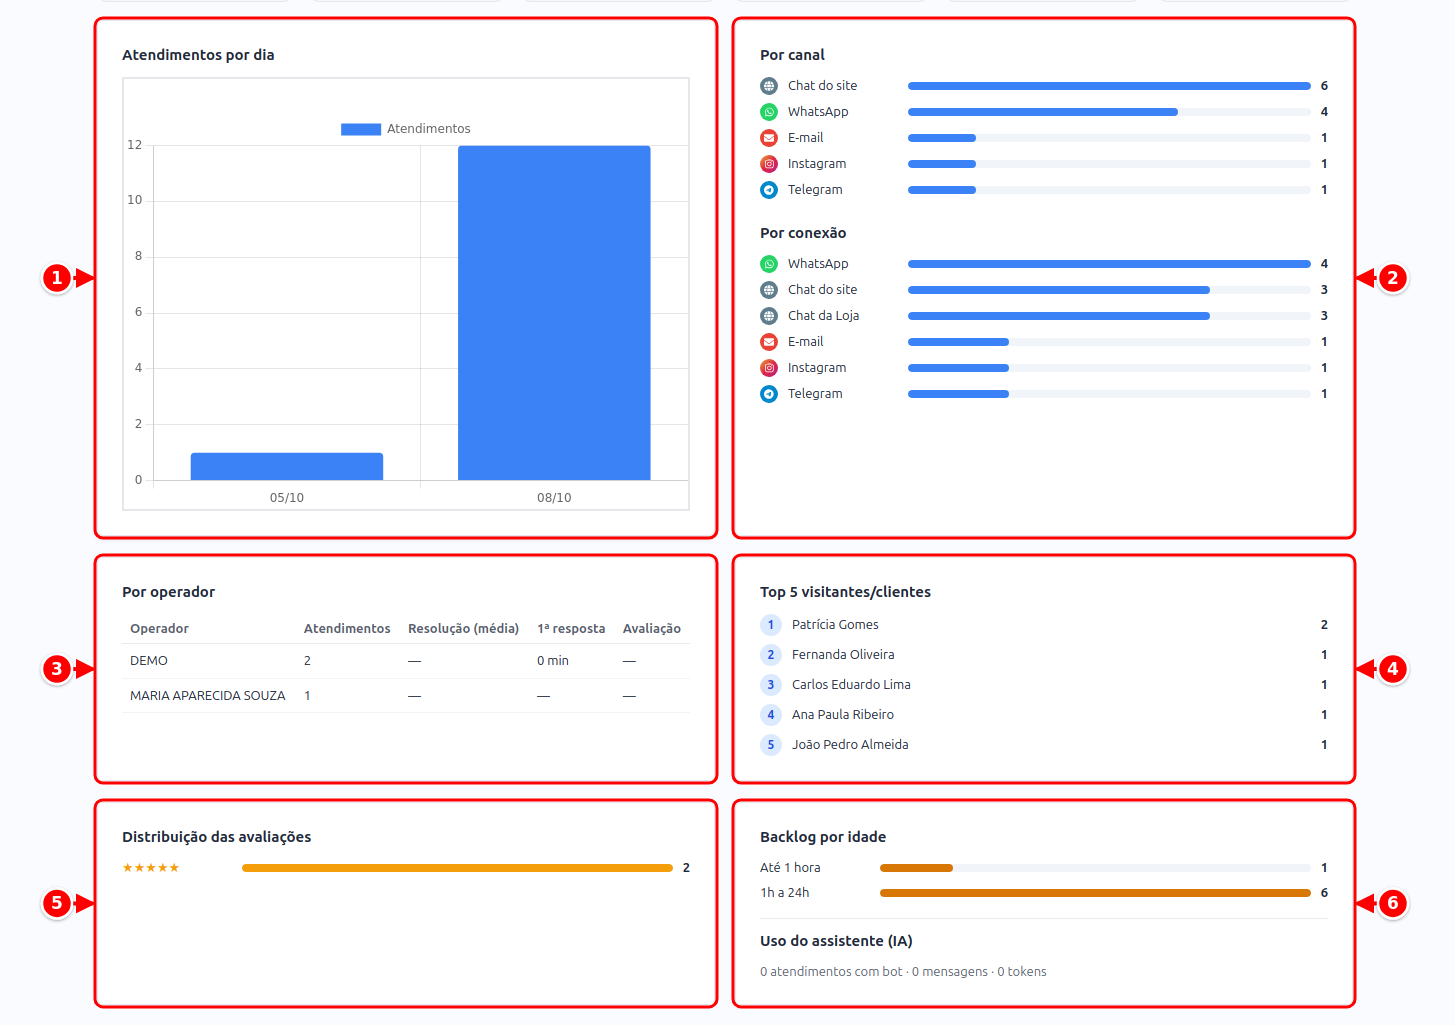
Task: Select the E-mail icon in Por canal
Action: [769, 138]
